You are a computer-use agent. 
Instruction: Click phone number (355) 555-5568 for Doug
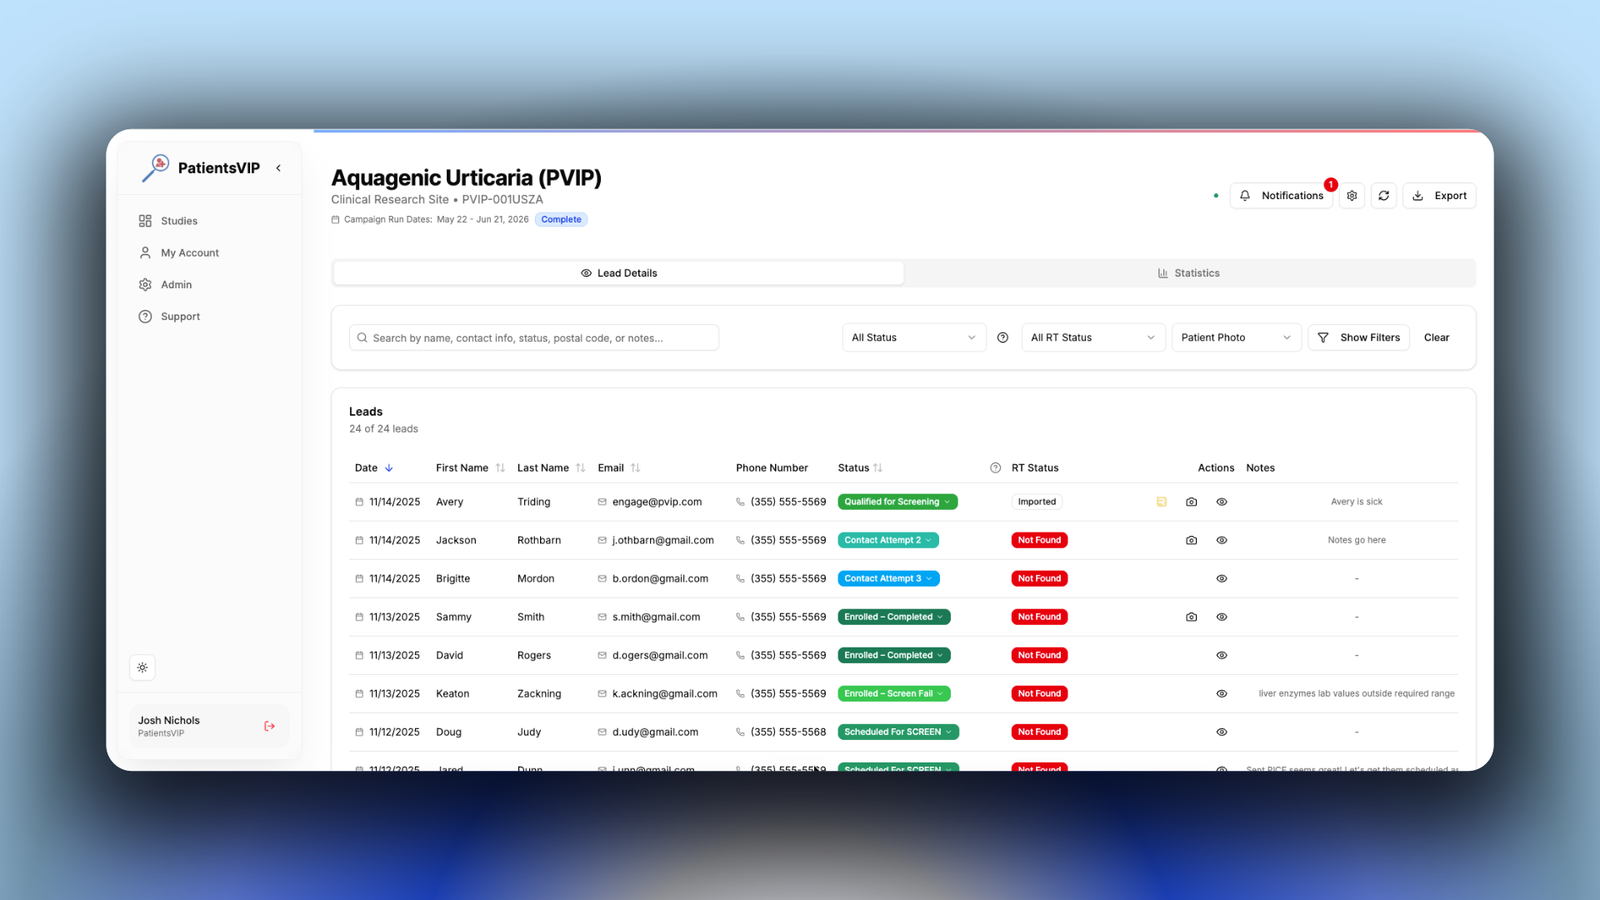(788, 732)
